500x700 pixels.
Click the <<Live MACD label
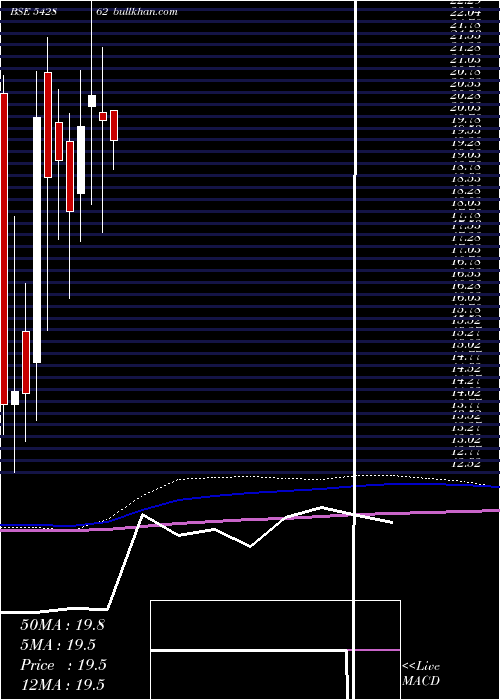[x=421, y=674]
